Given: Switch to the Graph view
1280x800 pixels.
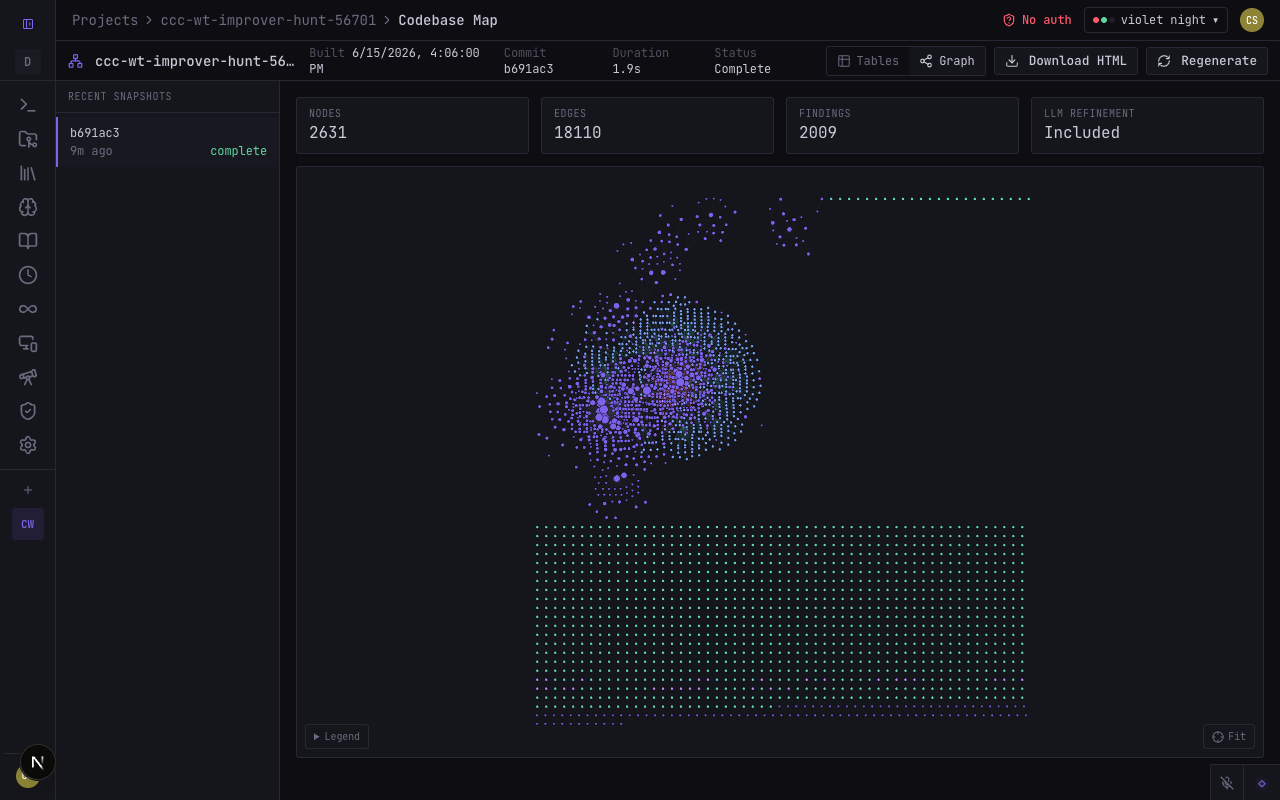Looking at the screenshot, I should pos(947,61).
